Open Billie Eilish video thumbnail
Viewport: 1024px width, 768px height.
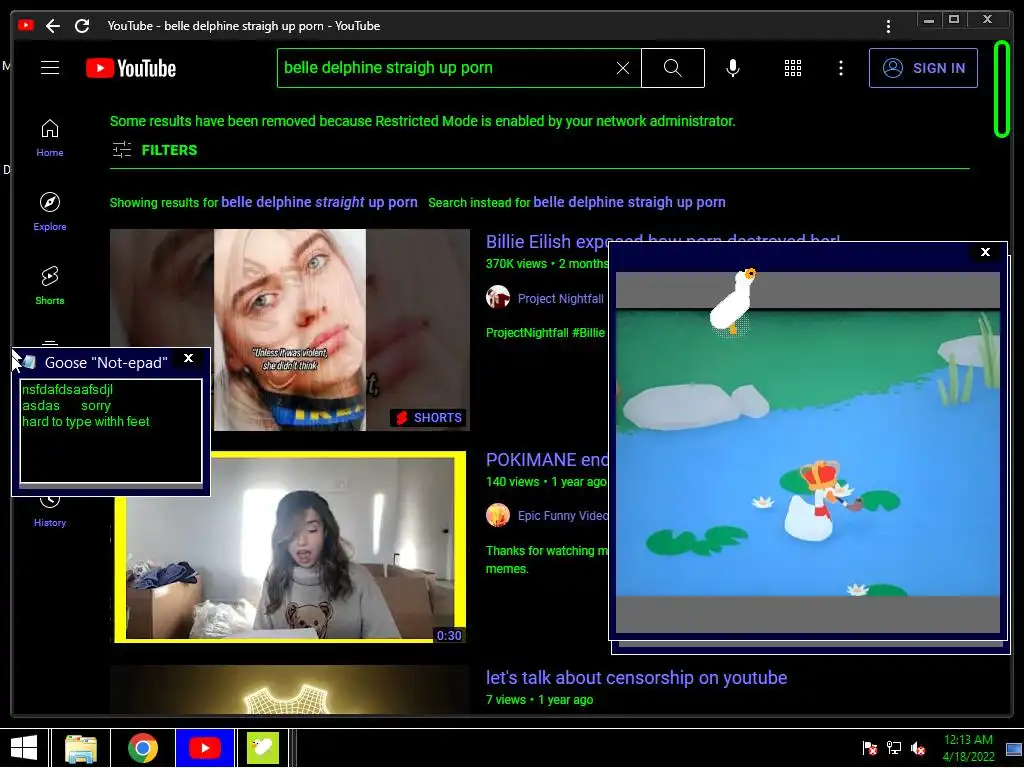(290, 330)
